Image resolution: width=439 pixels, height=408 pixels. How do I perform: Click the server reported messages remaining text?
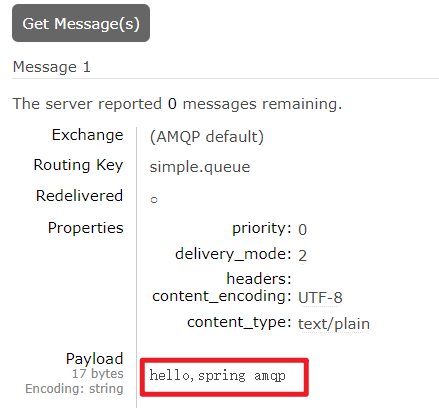tap(177, 104)
